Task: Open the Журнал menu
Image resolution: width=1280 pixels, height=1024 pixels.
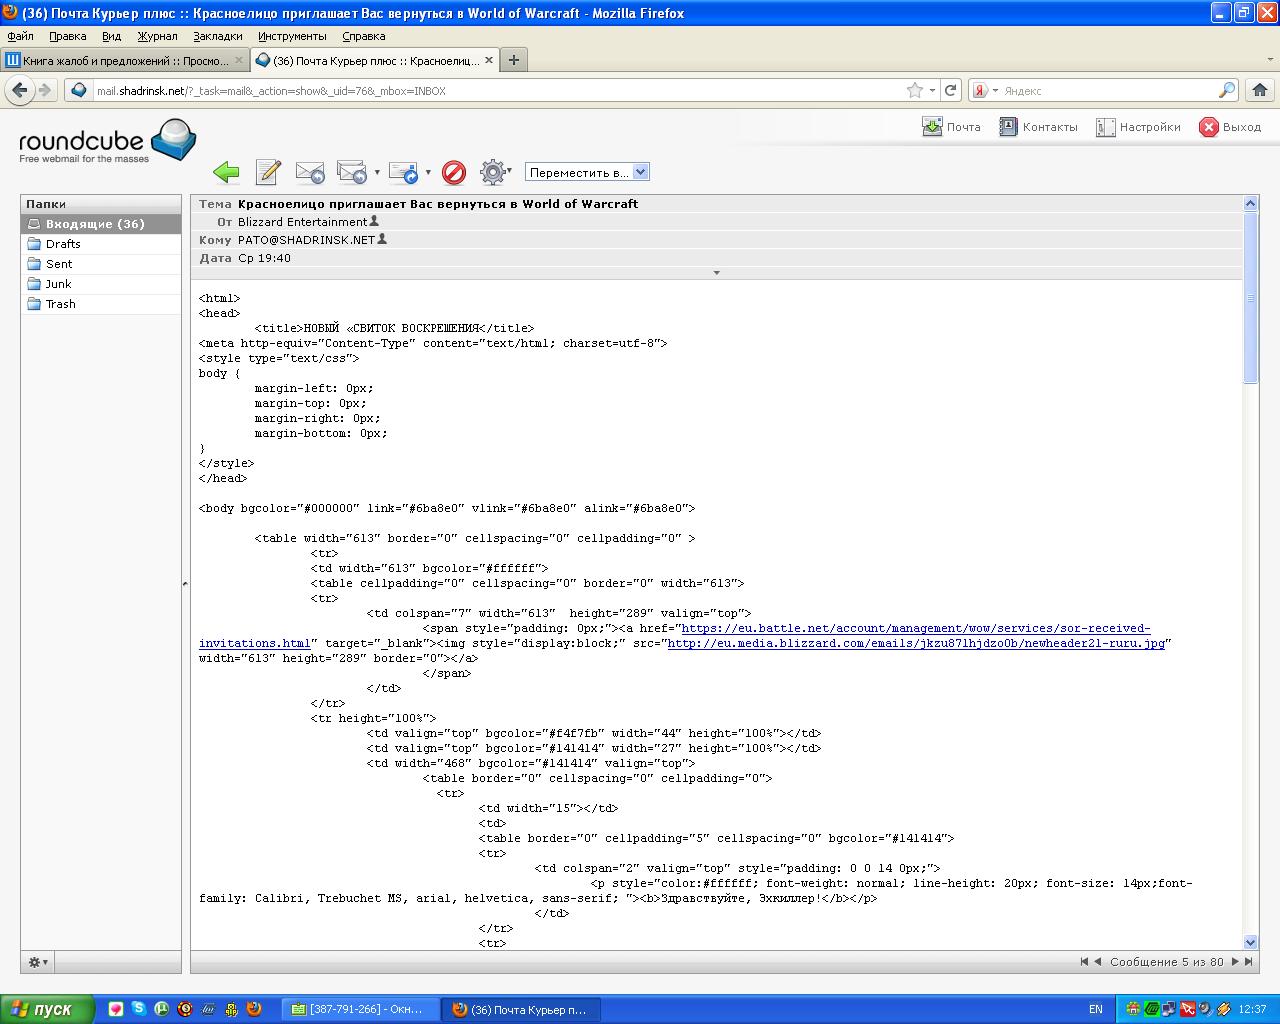Action: coord(157,36)
